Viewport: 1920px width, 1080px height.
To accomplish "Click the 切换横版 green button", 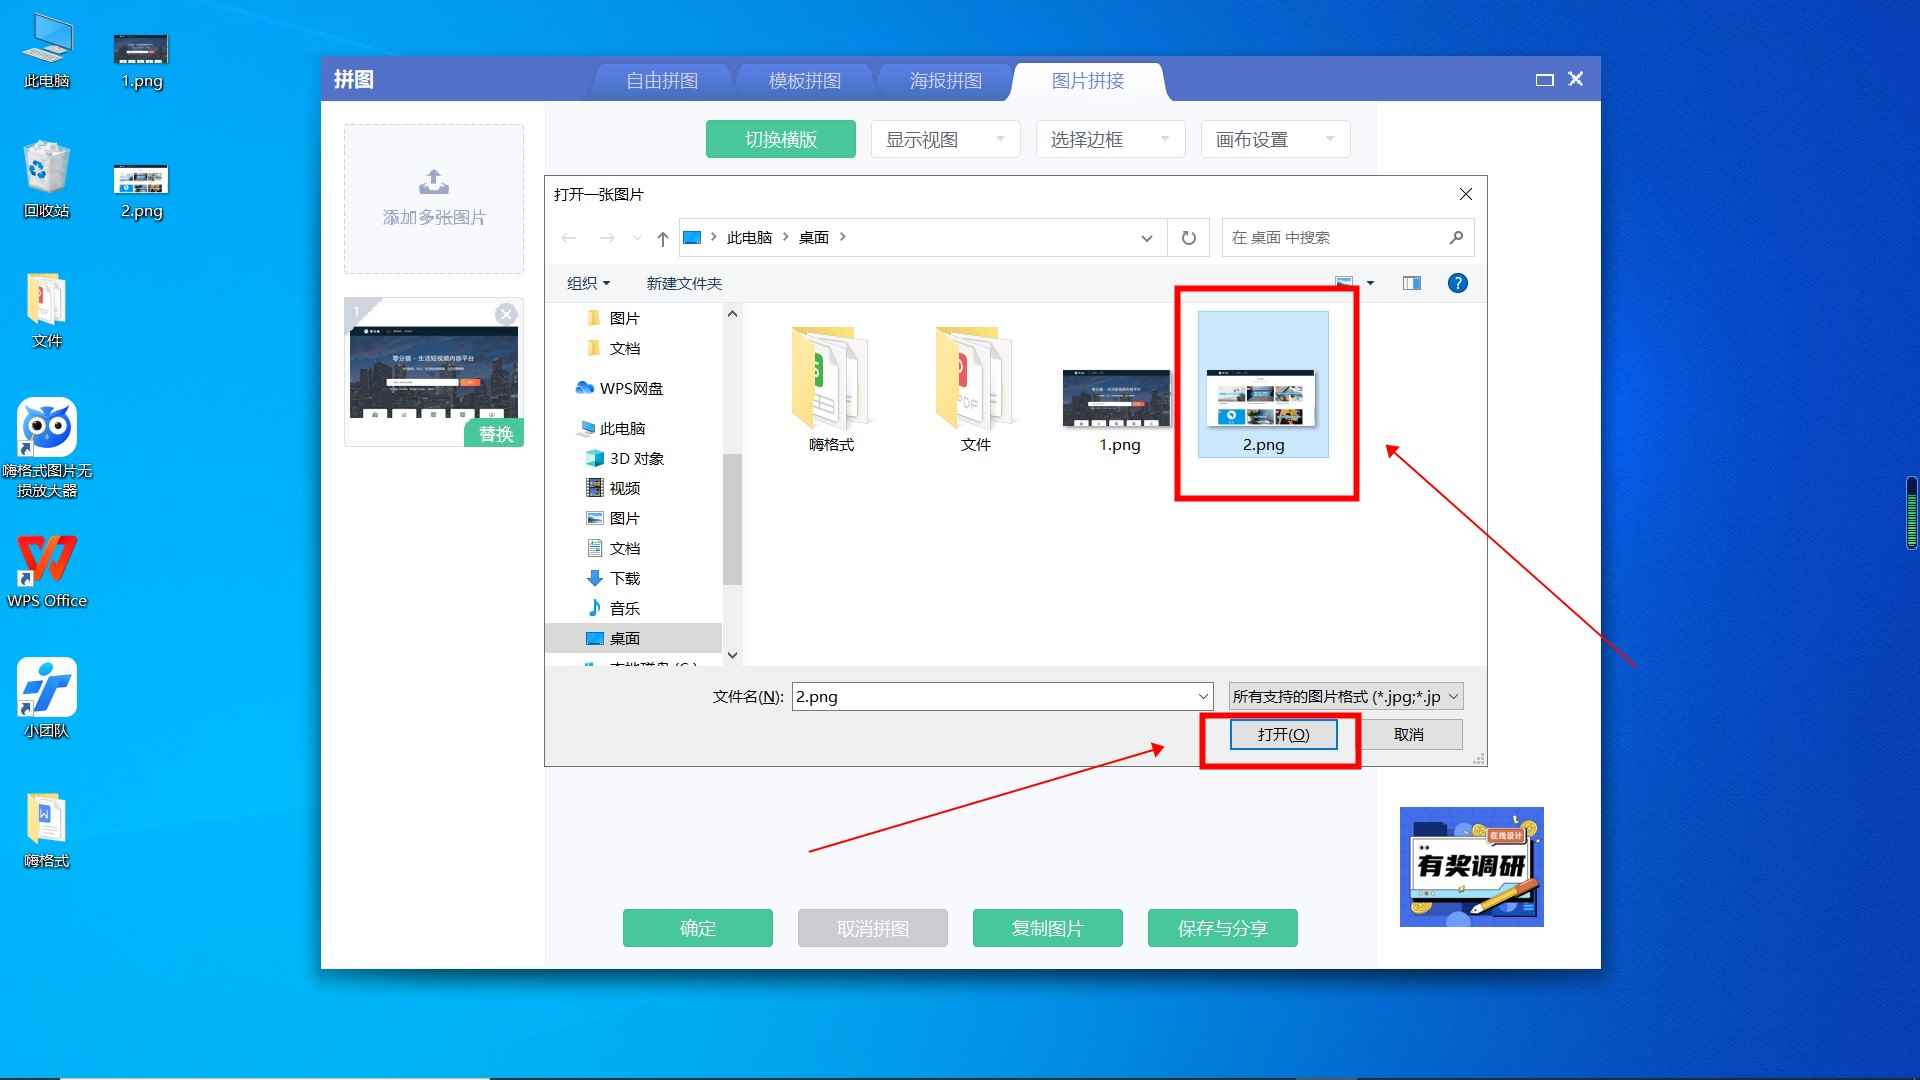I will pyautogui.click(x=780, y=139).
